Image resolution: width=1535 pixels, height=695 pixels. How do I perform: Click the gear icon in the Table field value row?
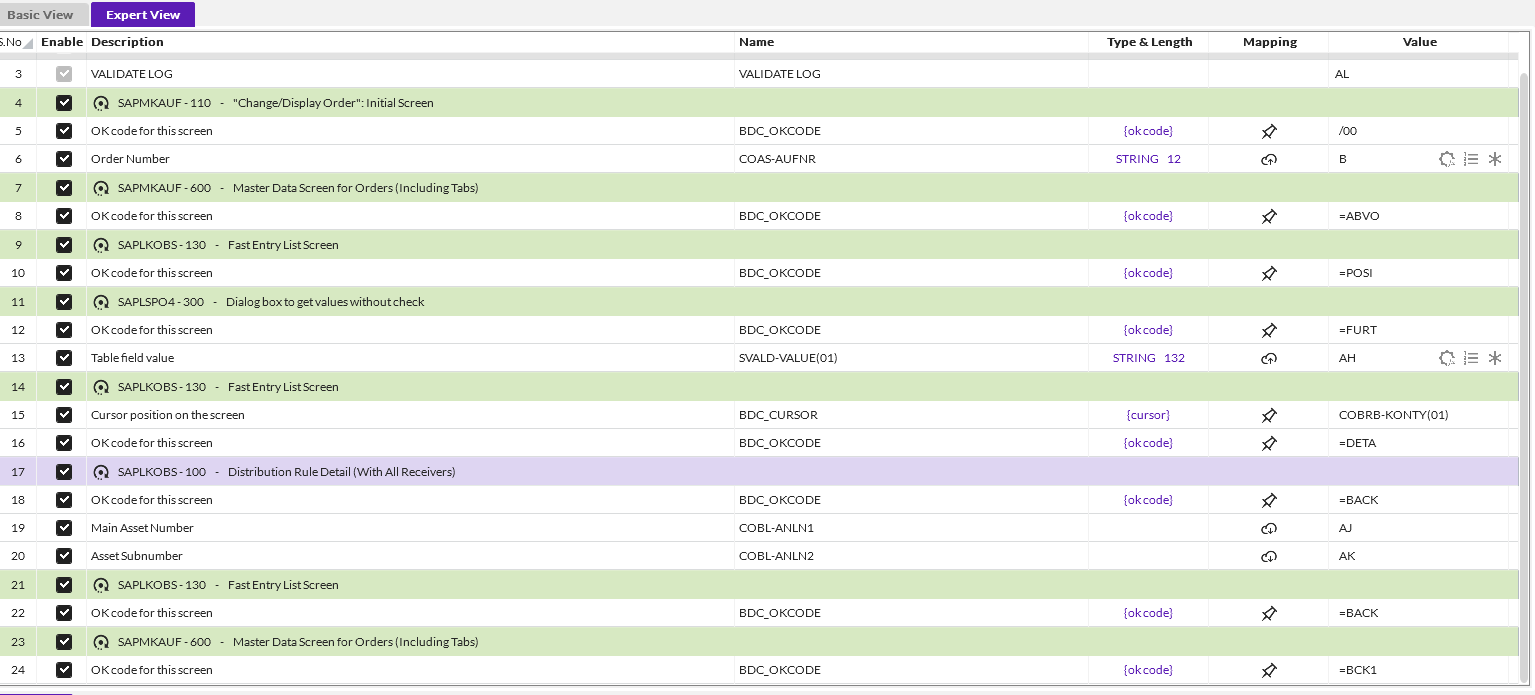(1447, 358)
